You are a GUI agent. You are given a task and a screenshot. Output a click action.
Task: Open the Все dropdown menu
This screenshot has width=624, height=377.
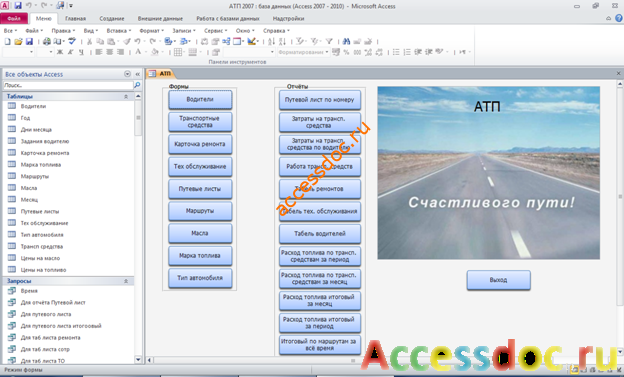(x=10, y=31)
